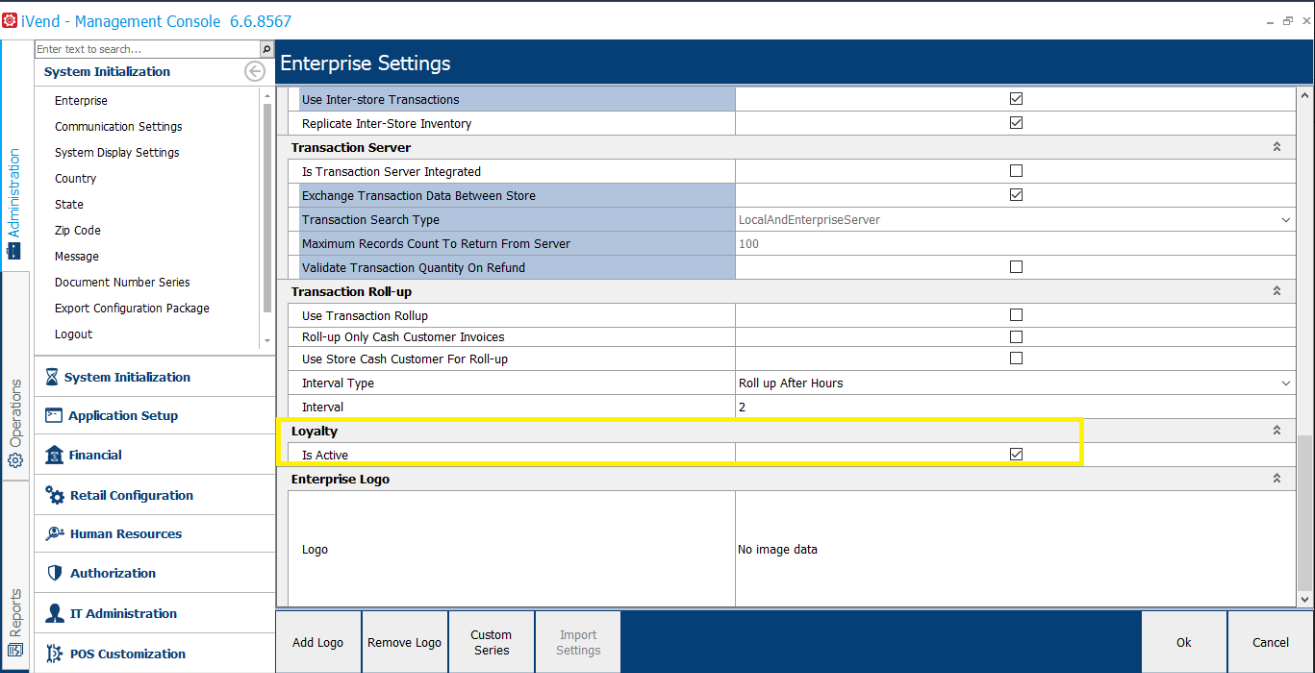Screen dimensions: 1315x673
Task: Open State in the navigation list
Action: (69, 205)
